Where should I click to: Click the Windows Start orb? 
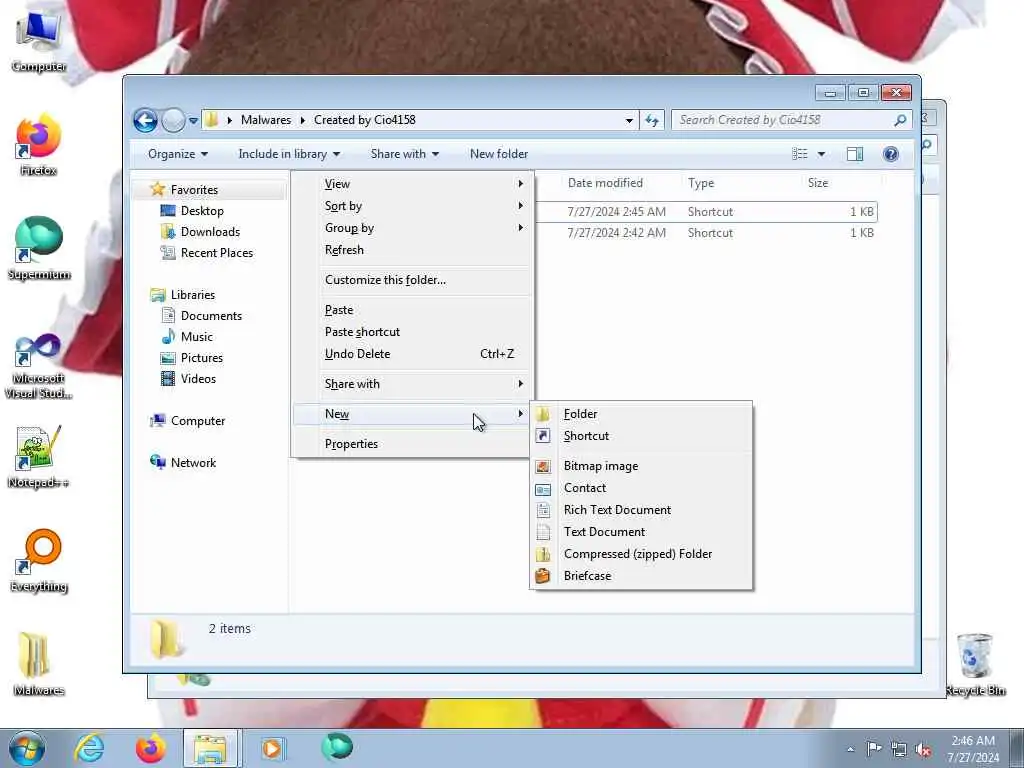tap(27, 748)
